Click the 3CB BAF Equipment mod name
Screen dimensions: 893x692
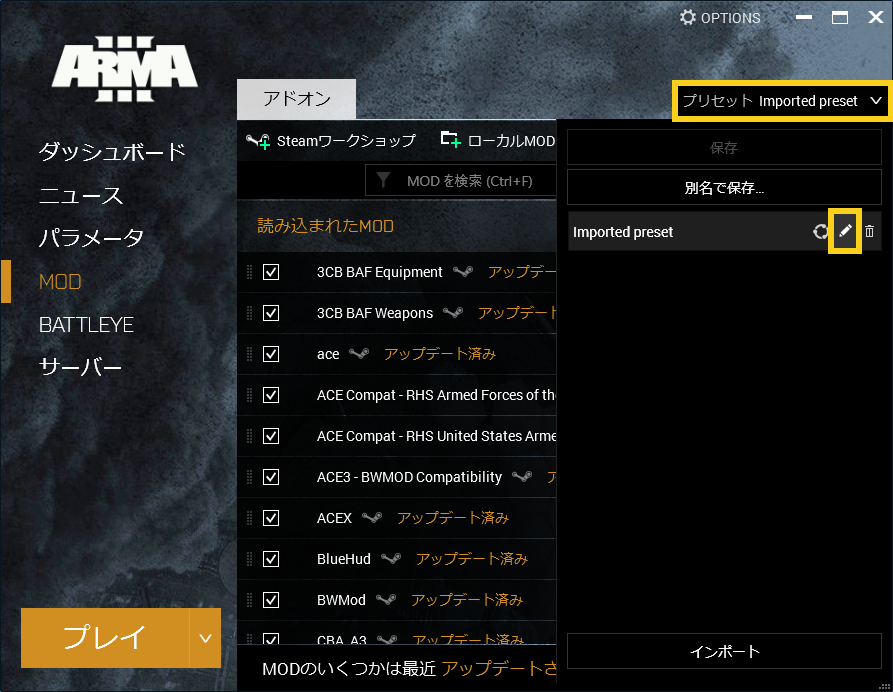point(379,272)
